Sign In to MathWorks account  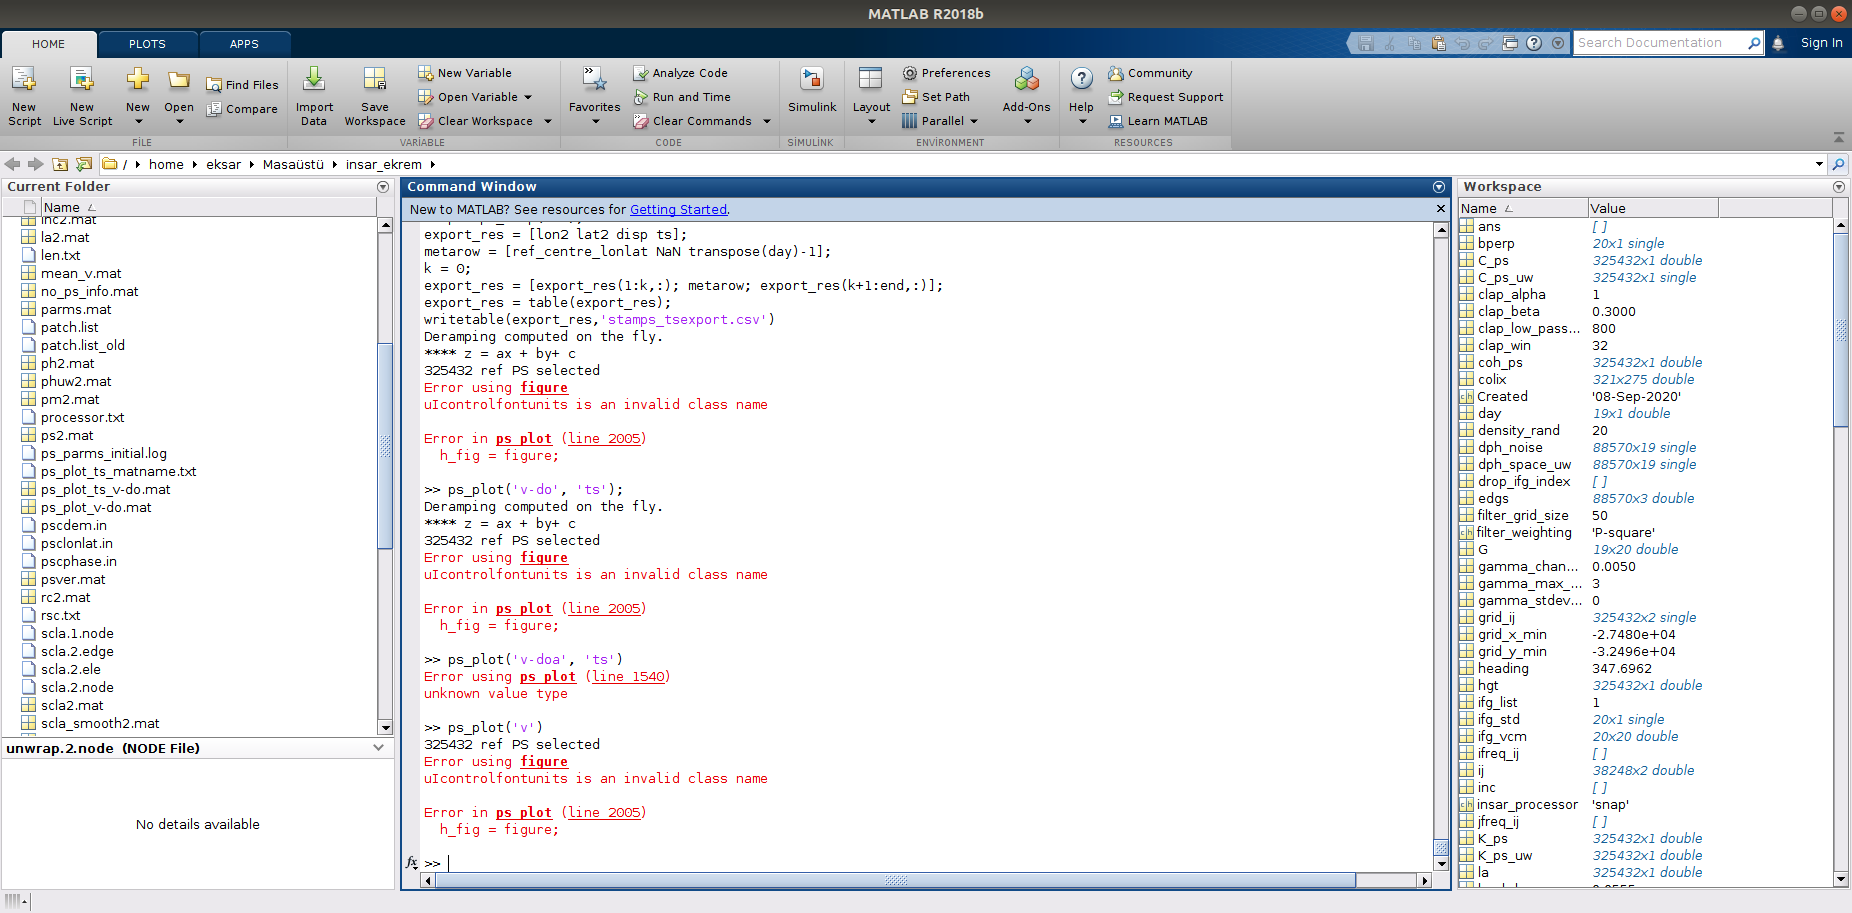[1821, 43]
